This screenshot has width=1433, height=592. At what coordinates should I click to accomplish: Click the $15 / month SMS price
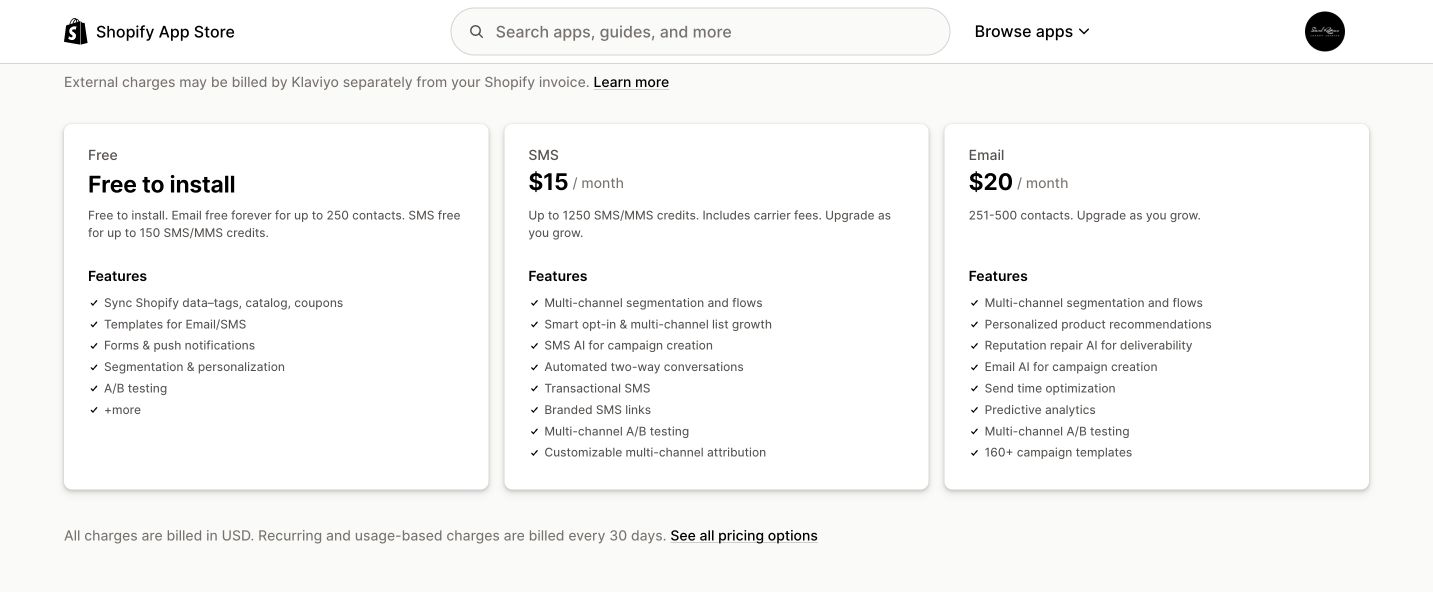coord(576,182)
